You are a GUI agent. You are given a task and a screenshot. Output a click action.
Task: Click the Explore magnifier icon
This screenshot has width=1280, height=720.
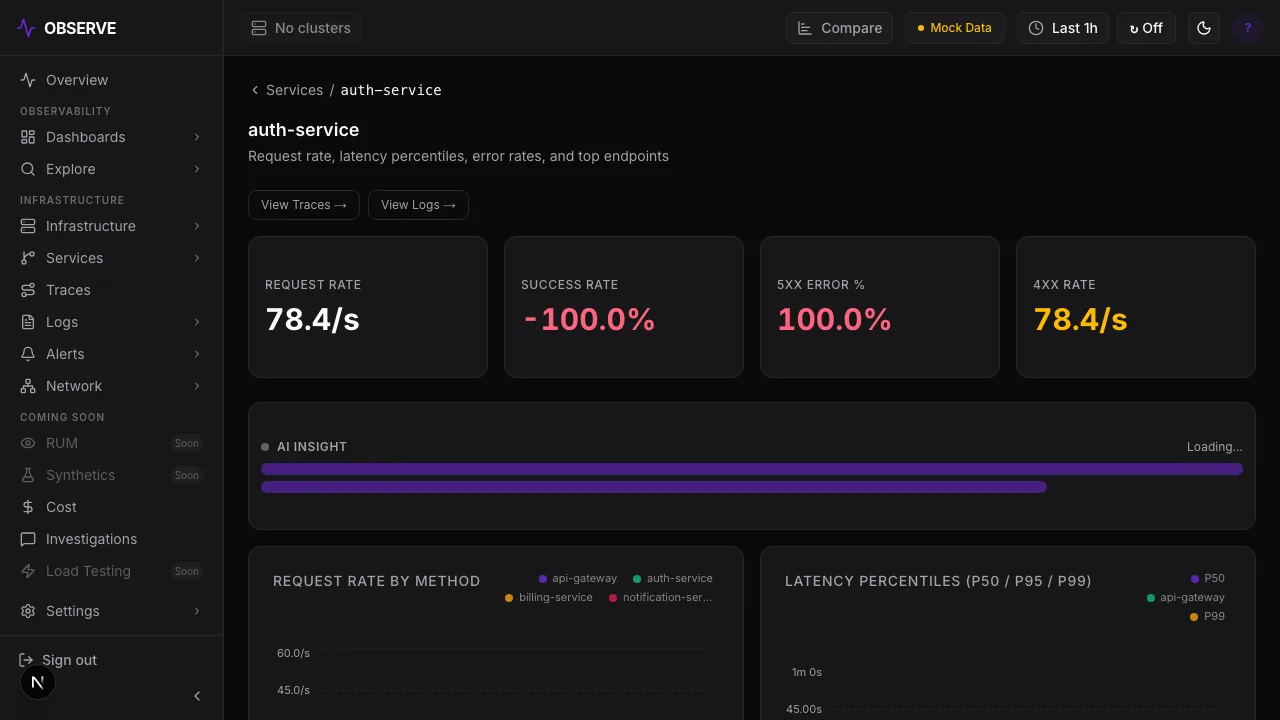point(28,169)
